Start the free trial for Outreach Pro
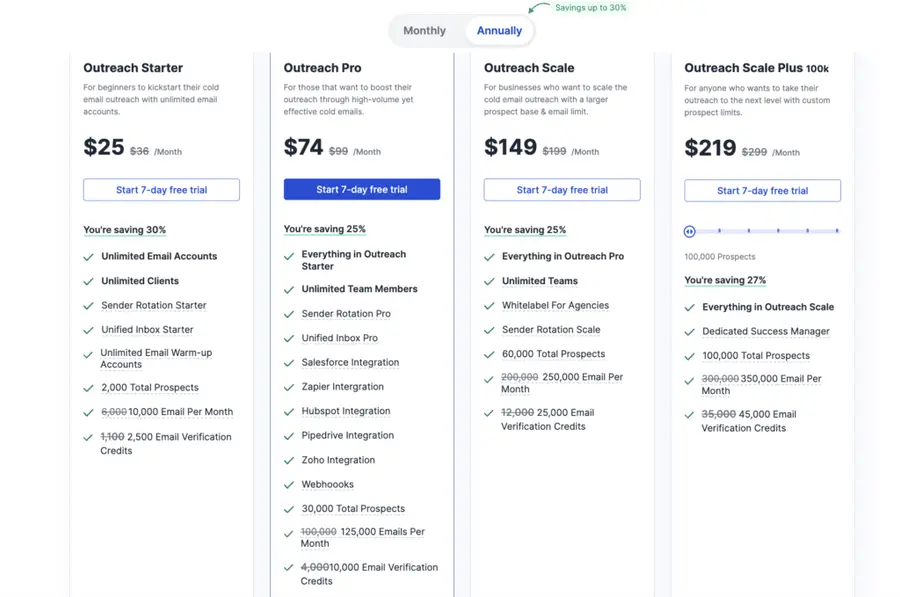This screenshot has width=900, height=597. (x=361, y=190)
